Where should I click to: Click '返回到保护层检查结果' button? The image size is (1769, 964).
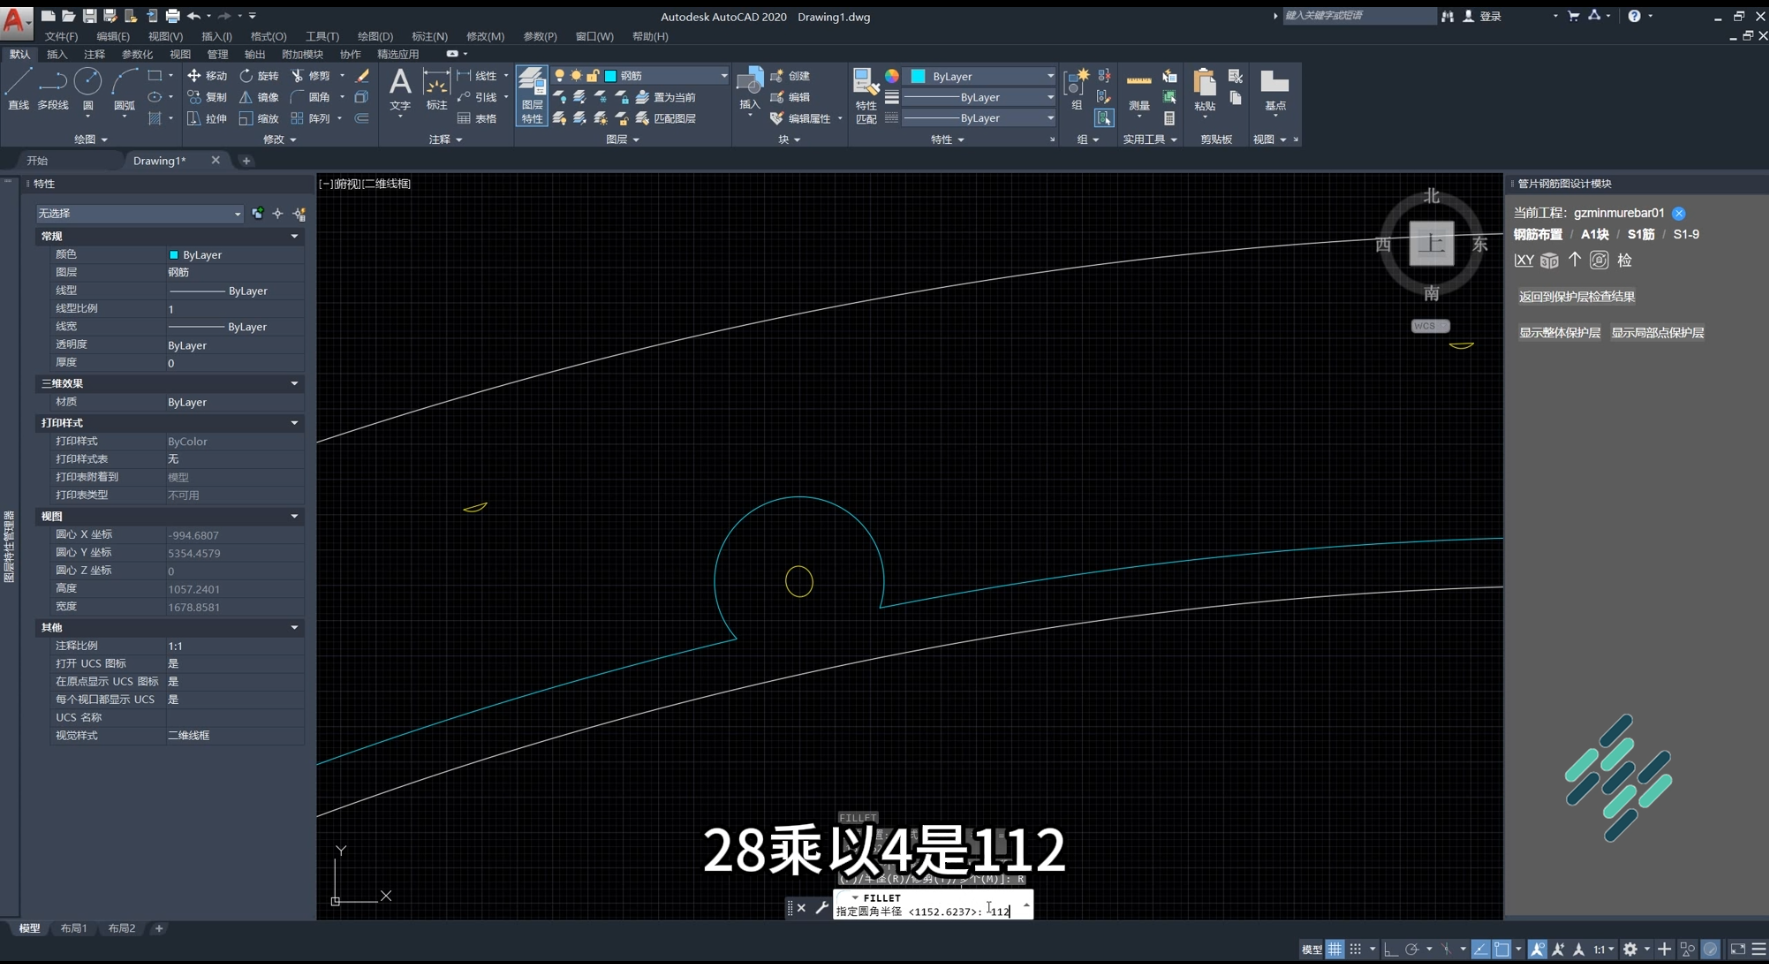(x=1577, y=297)
